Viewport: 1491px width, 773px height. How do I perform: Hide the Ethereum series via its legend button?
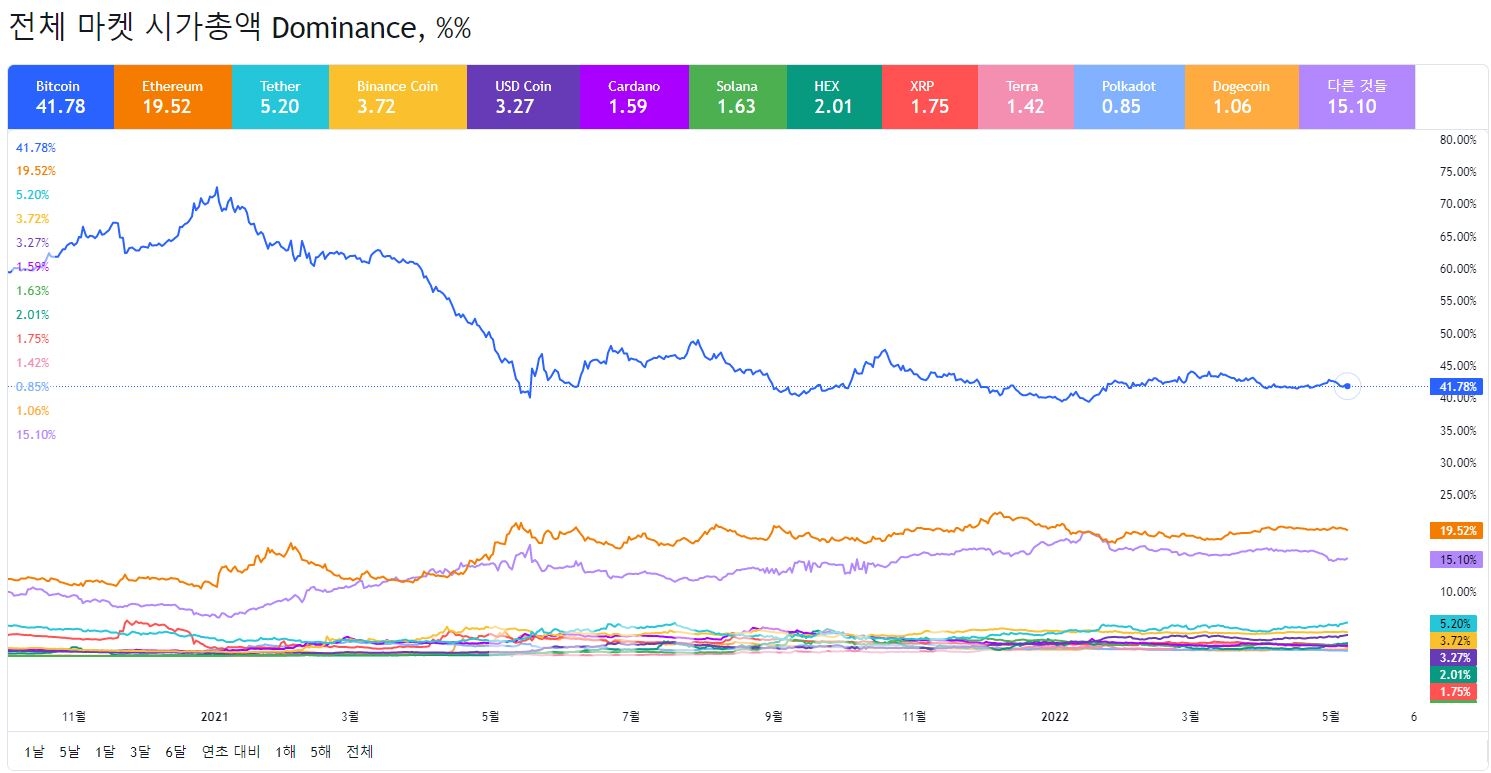tap(172, 96)
